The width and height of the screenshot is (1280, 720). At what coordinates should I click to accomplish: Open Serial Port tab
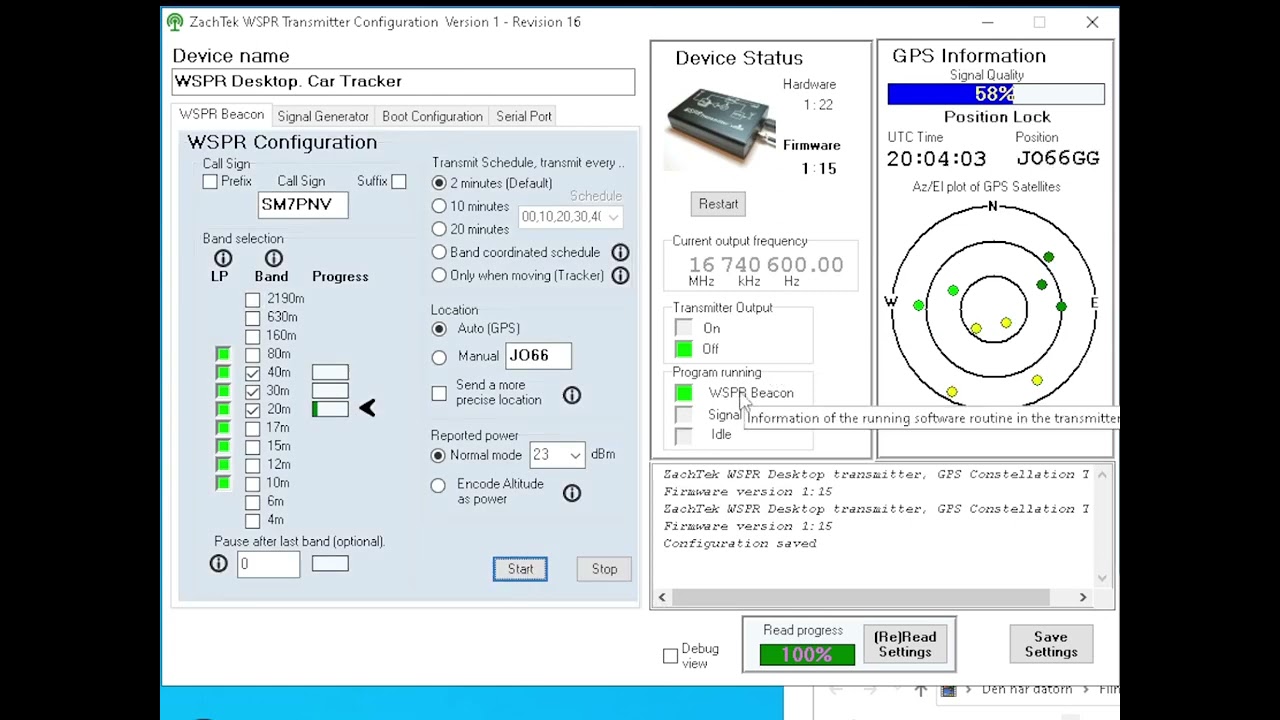click(x=524, y=117)
